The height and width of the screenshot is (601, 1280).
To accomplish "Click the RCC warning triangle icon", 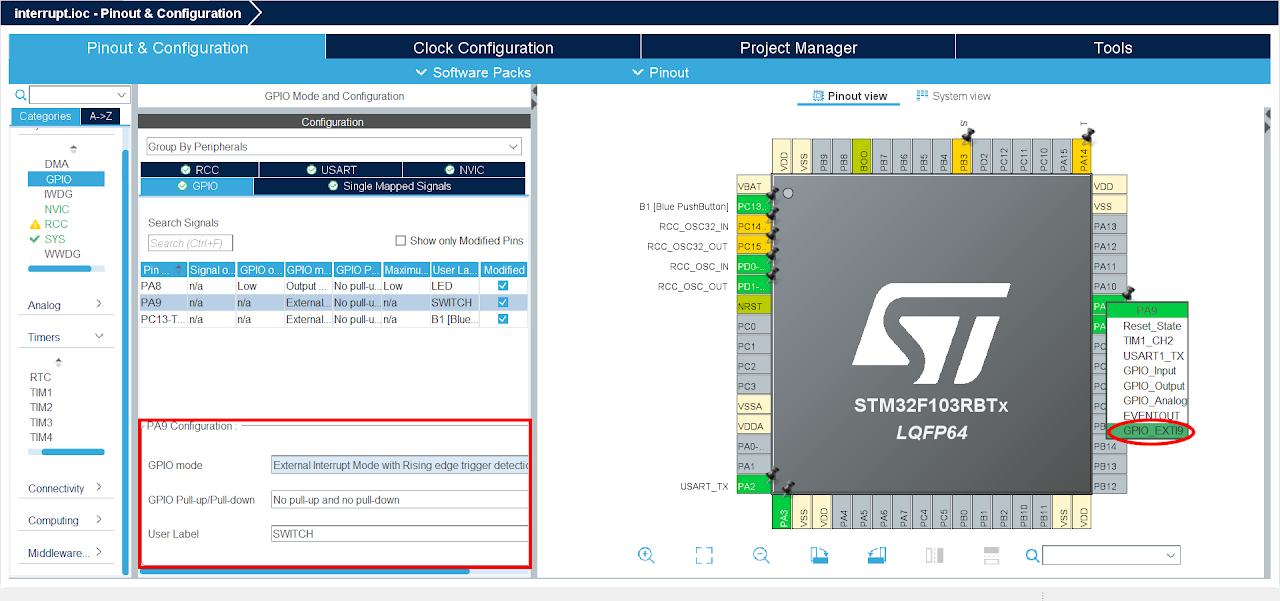I will (35, 224).
